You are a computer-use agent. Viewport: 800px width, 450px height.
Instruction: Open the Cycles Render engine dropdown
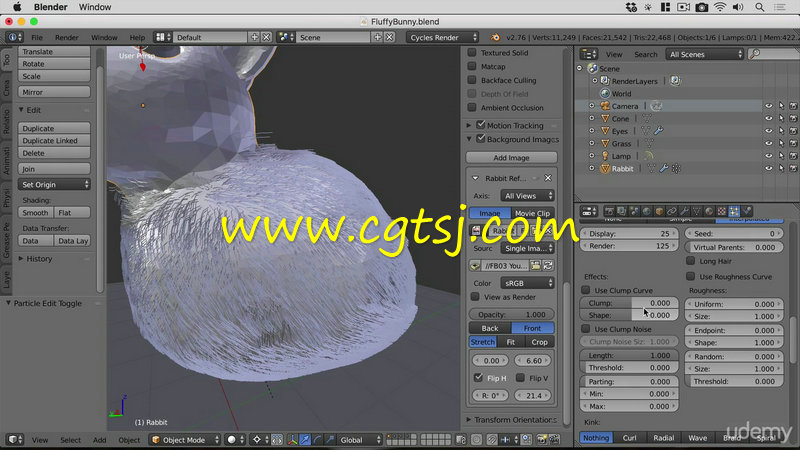tap(442, 37)
